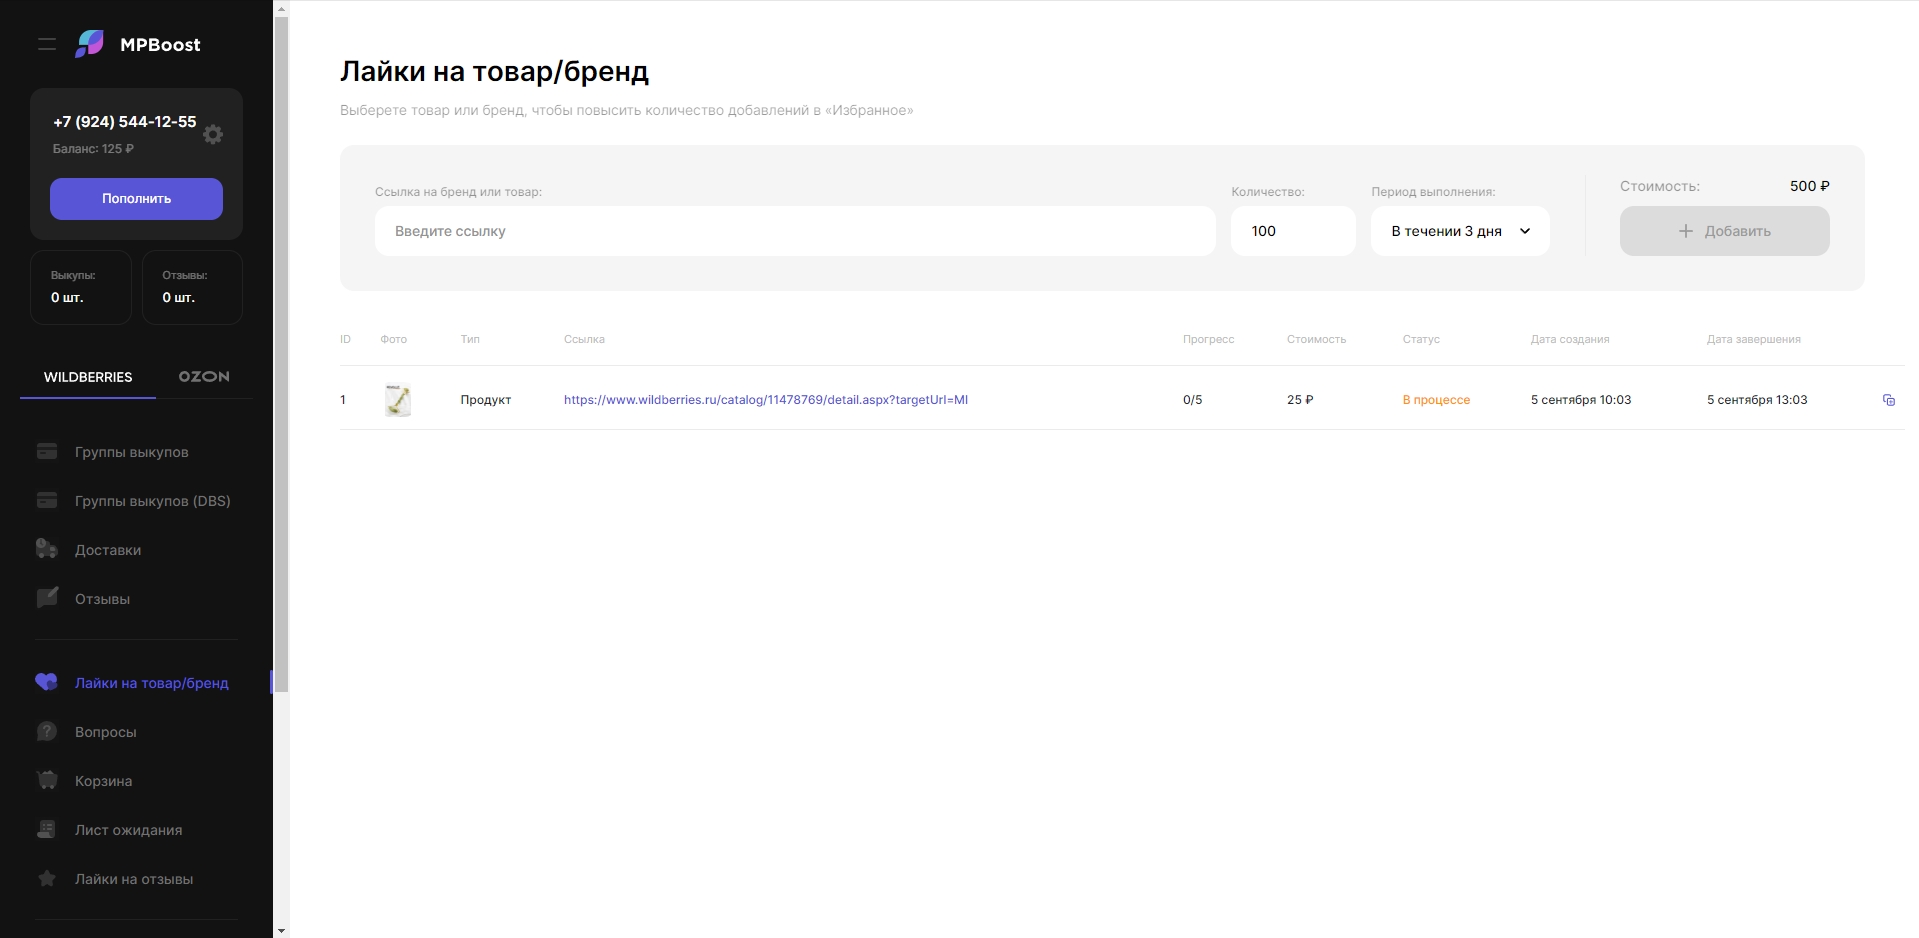This screenshot has width=1919, height=938.
Task: Click the Стоимость 500 ₽ value
Action: (x=1810, y=186)
